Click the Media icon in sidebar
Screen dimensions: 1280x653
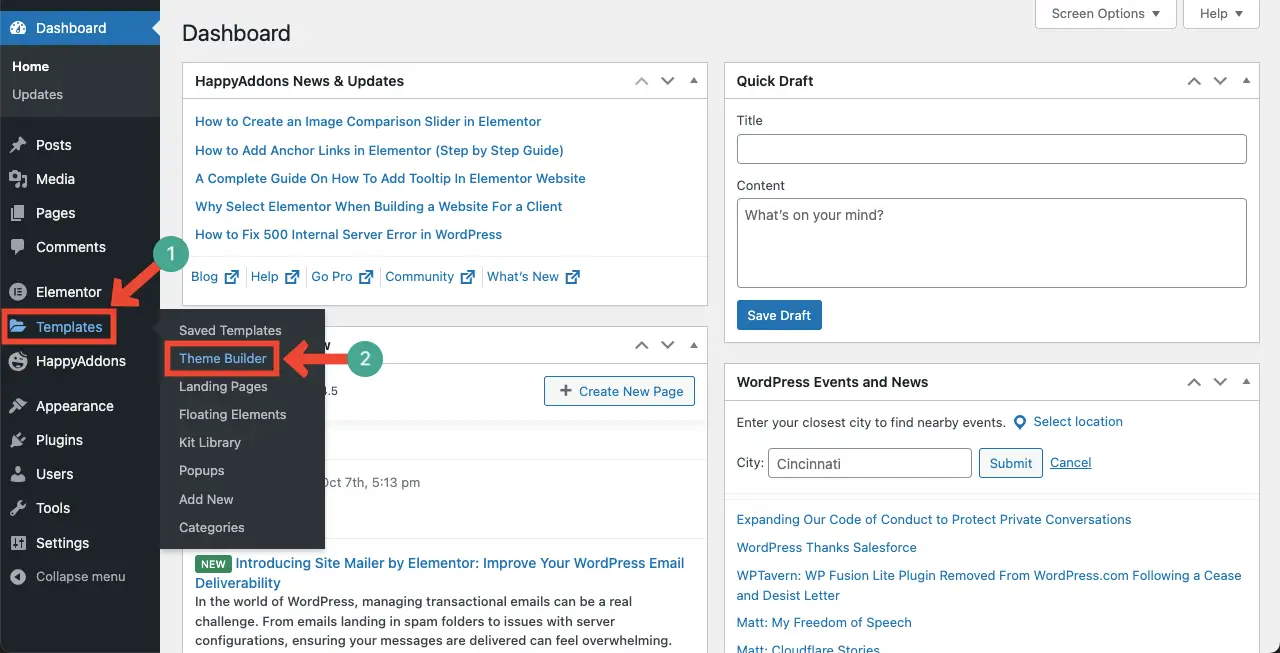point(18,179)
